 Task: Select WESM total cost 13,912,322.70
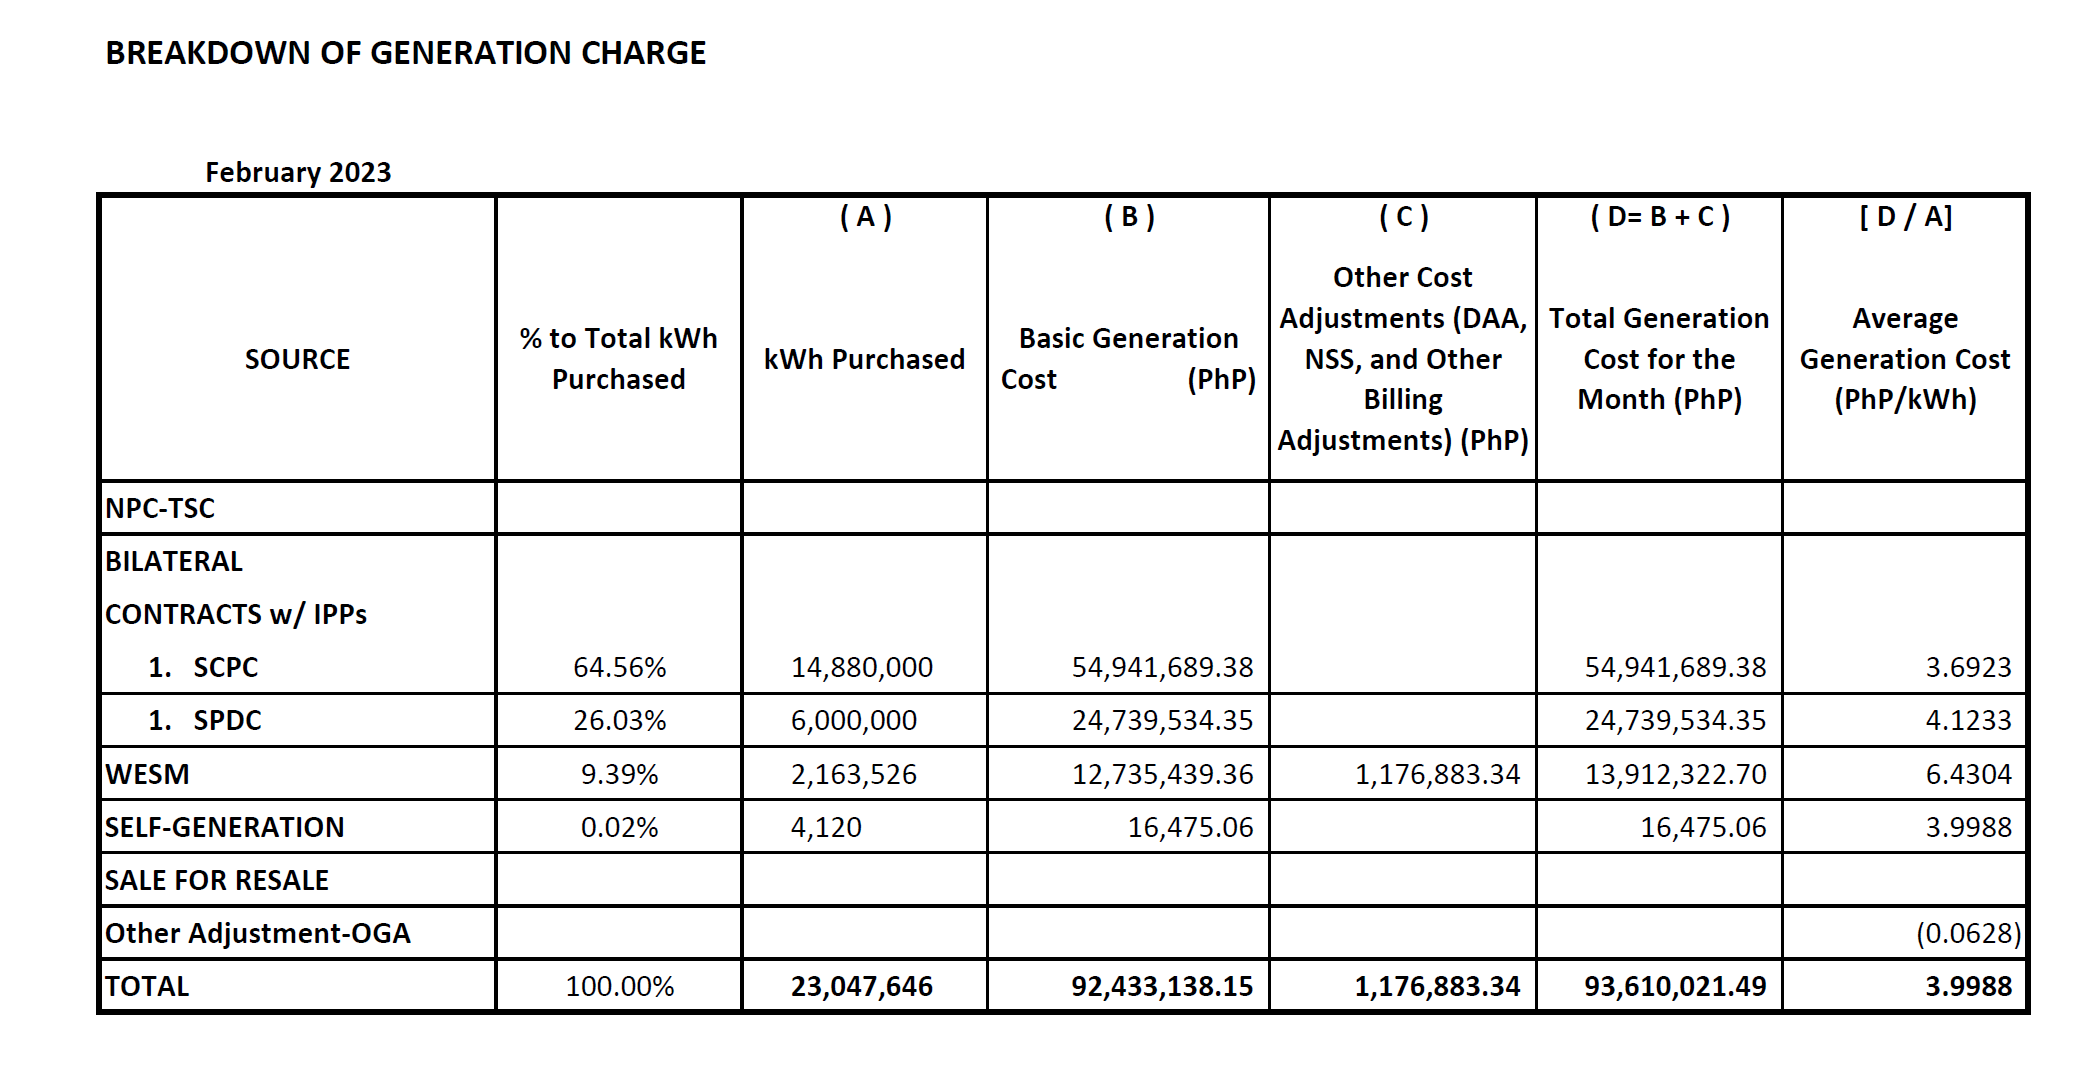click(x=1675, y=774)
